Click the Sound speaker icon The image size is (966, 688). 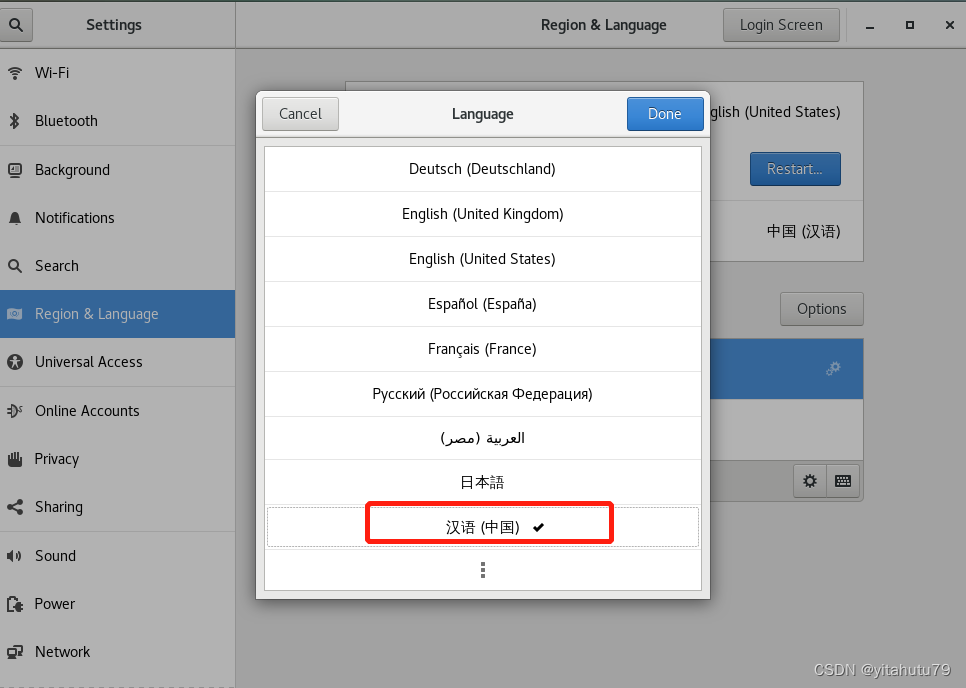click(x=15, y=556)
